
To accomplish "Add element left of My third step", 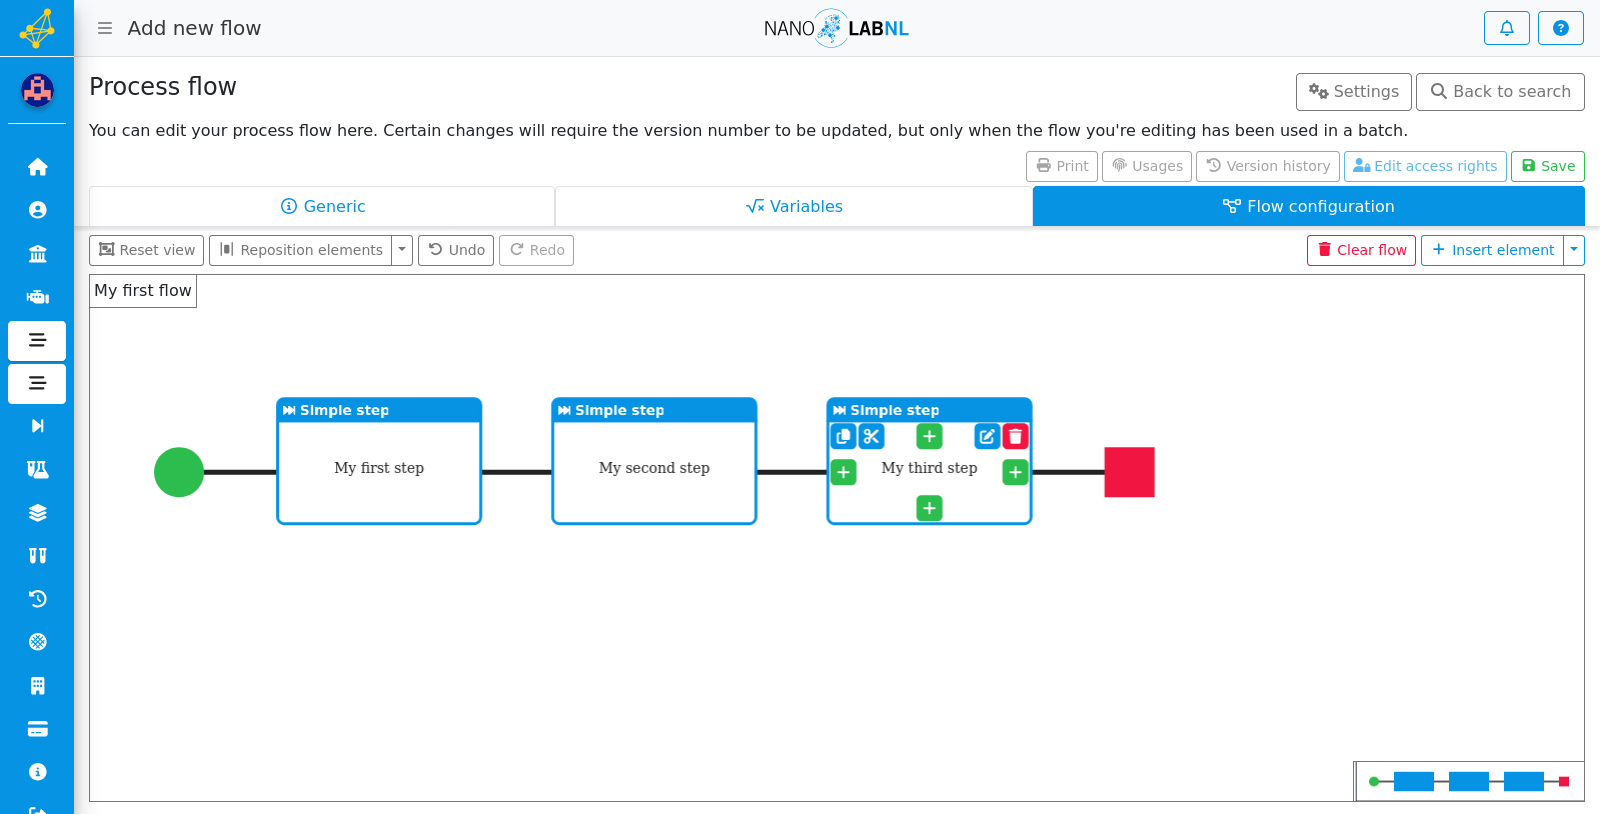I will [843, 472].
